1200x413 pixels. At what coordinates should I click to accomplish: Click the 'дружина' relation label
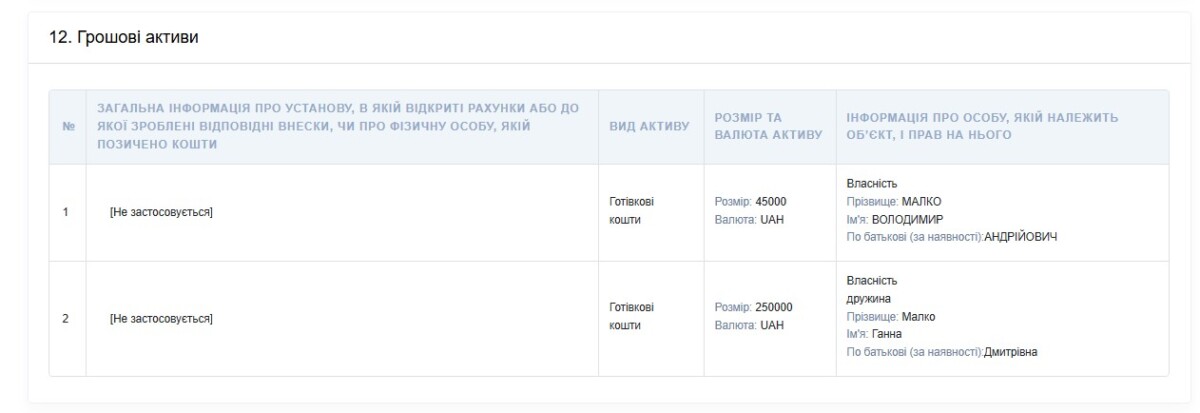click(868, 298)
